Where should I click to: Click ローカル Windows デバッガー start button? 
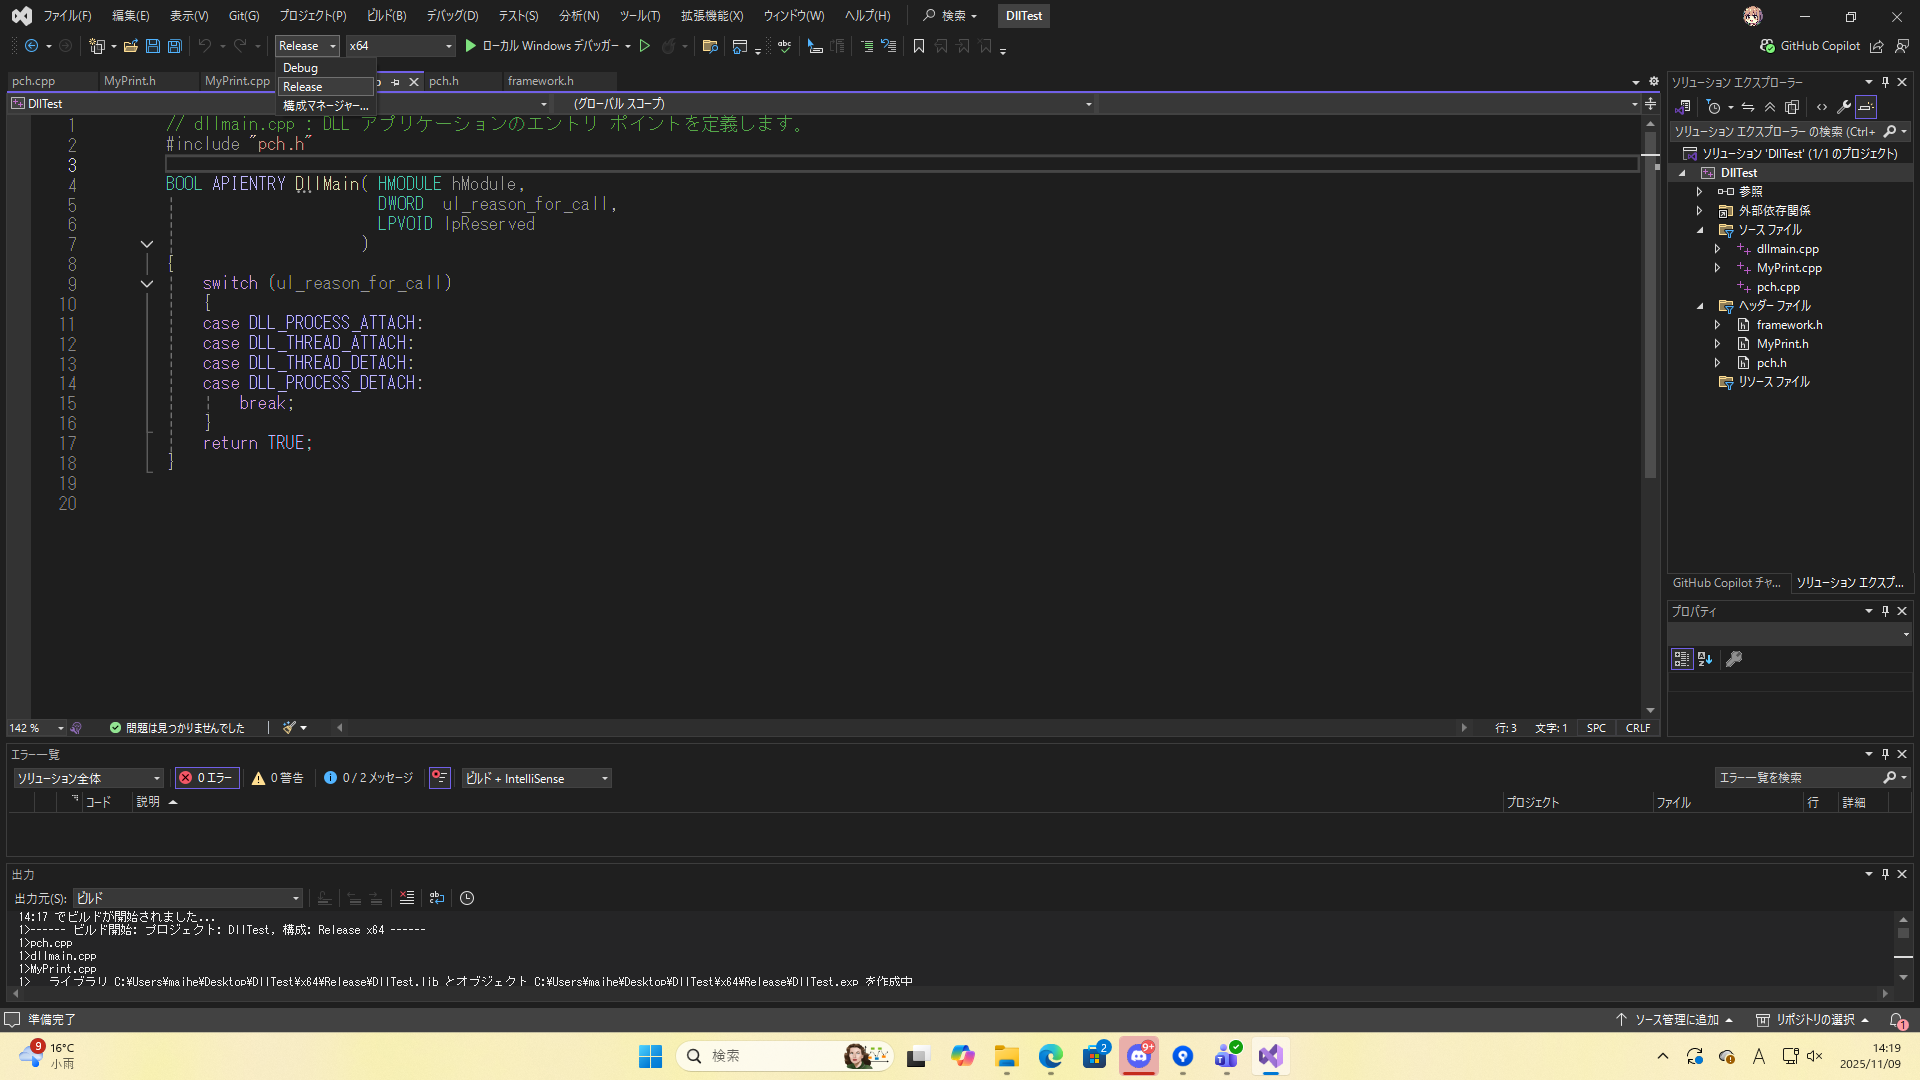pos(542,46)
